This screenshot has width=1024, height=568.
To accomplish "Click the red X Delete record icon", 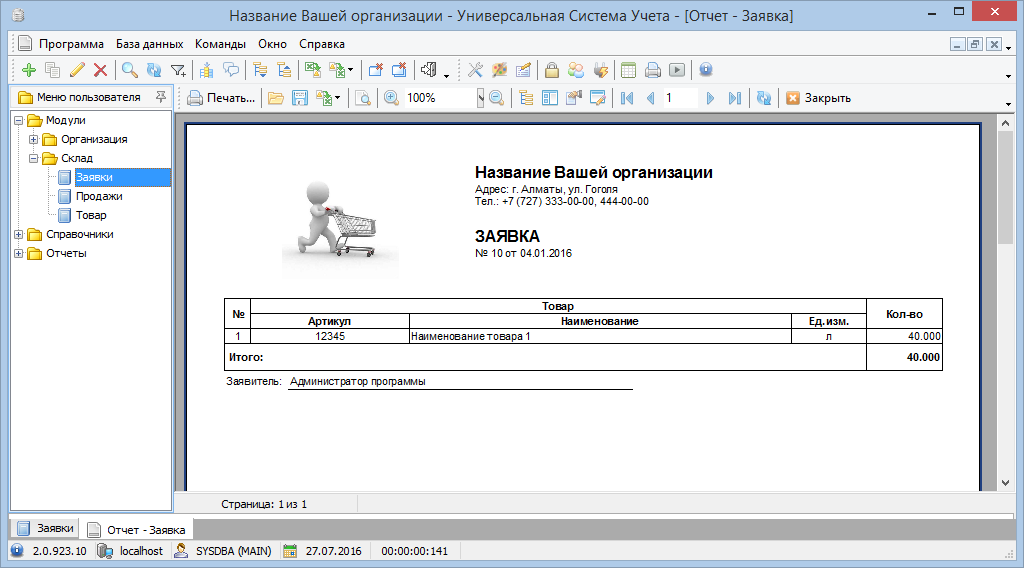I will pyautogui.click(x=100, y=70).
